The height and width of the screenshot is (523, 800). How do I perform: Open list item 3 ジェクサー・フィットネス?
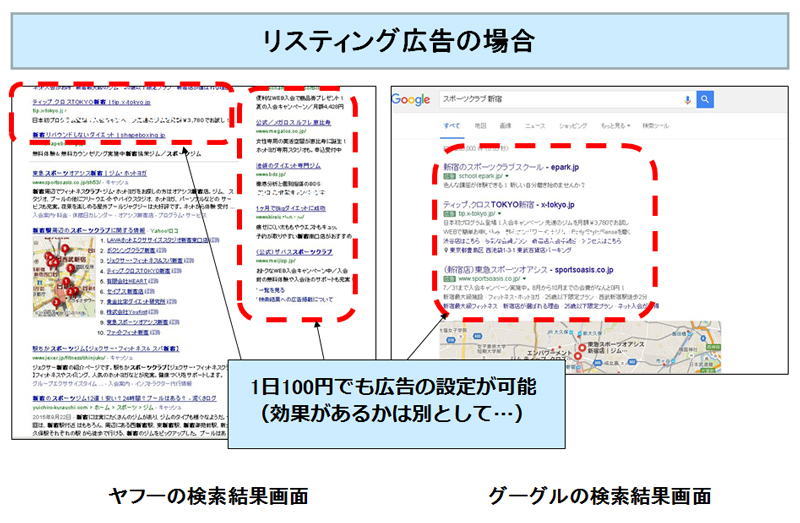pyautogui.click(x=144, y=261)
